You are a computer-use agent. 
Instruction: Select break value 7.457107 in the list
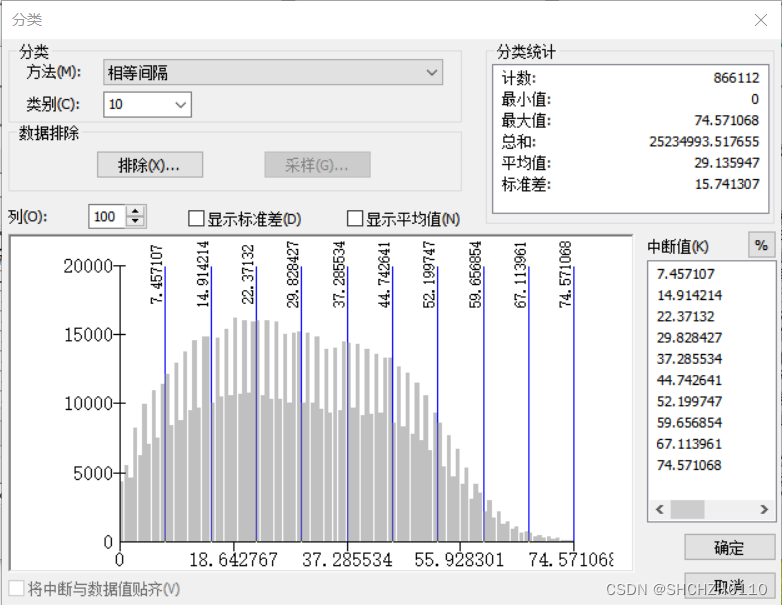point(685,274)
